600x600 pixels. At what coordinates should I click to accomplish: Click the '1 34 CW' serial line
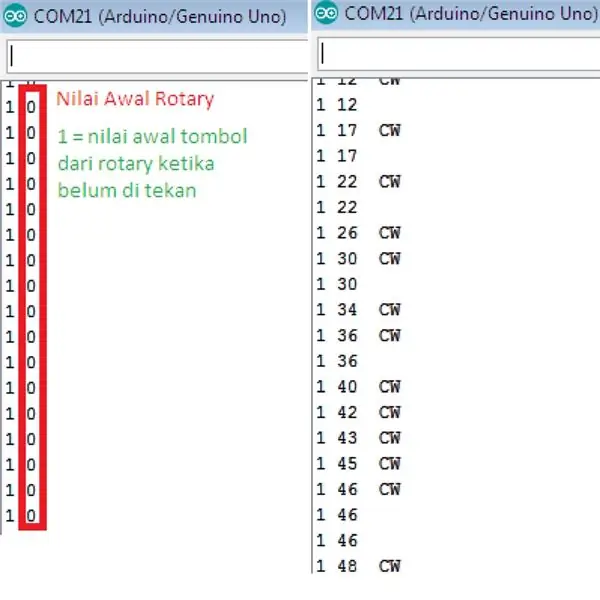[359, 310]
